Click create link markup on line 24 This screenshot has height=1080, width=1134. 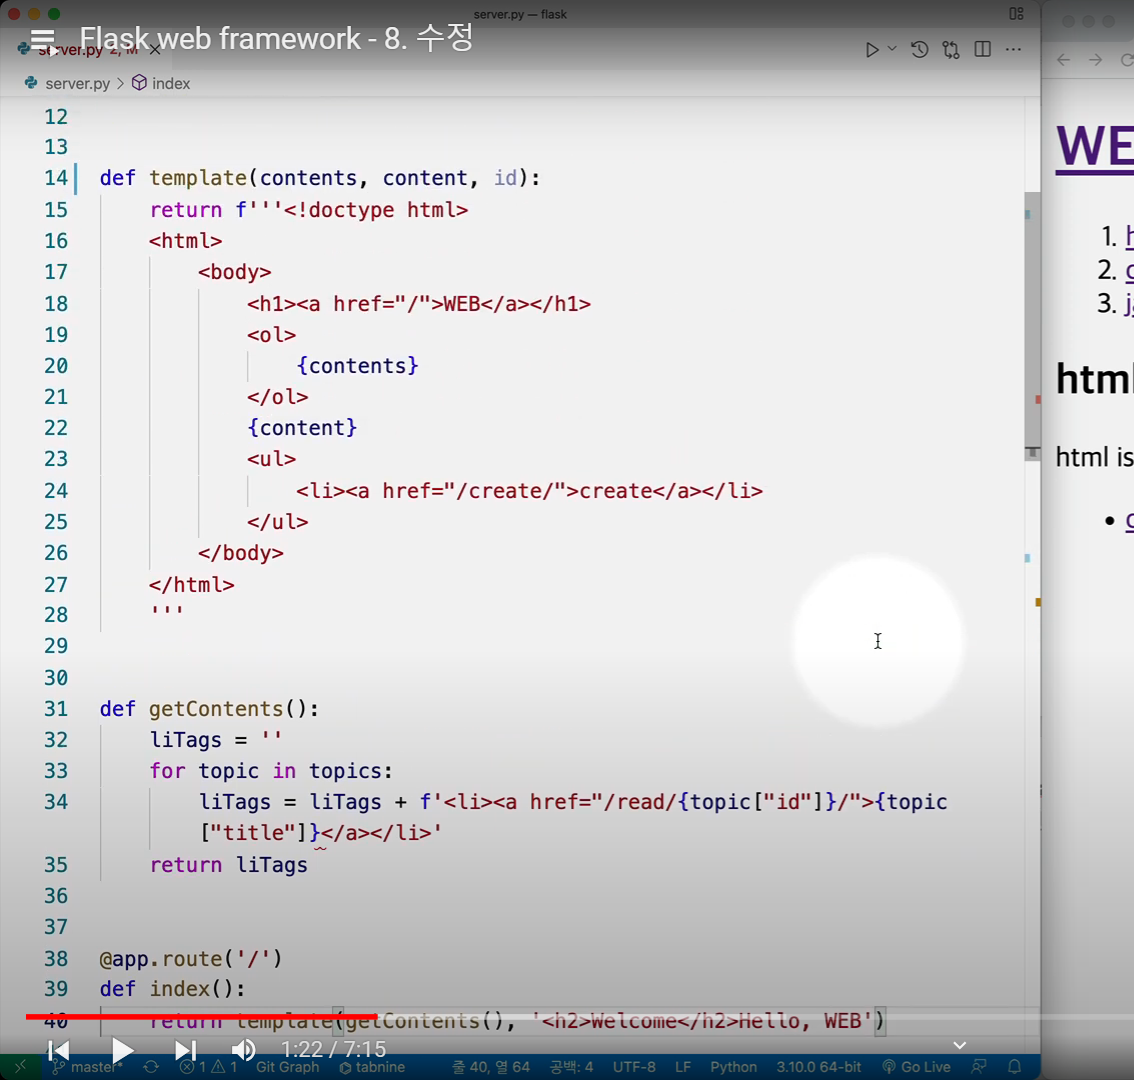[529, 491]
